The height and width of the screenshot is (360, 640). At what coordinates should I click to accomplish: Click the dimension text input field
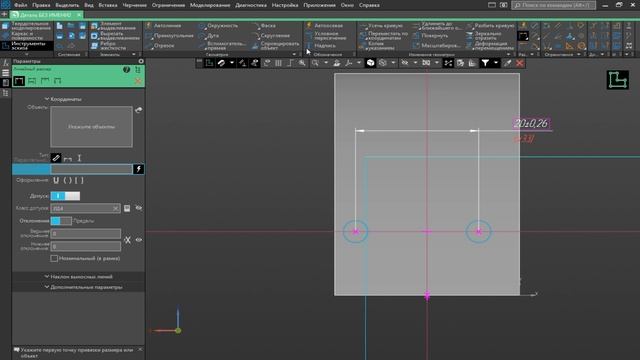[x=91, y=169]
